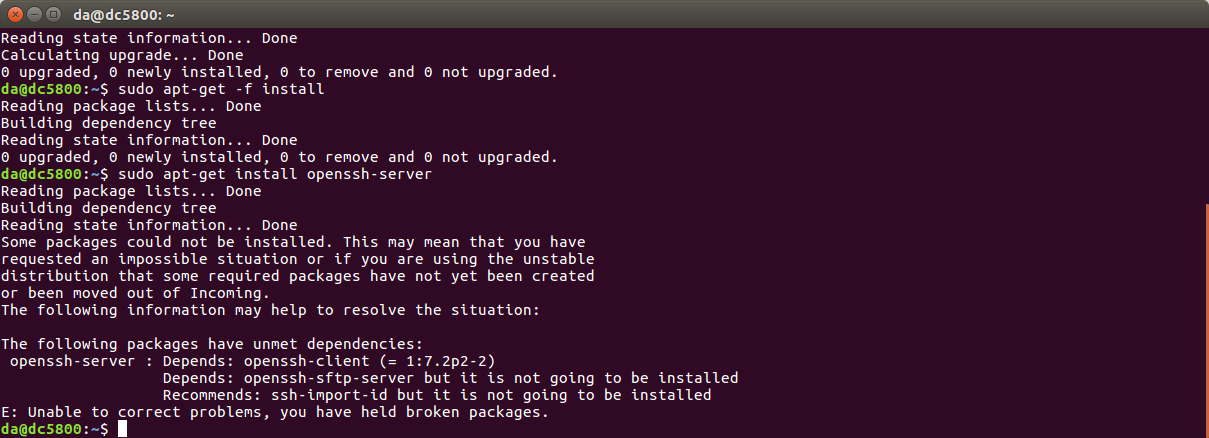Click the 'sudo apt-get install openssh-server' command

275,174
